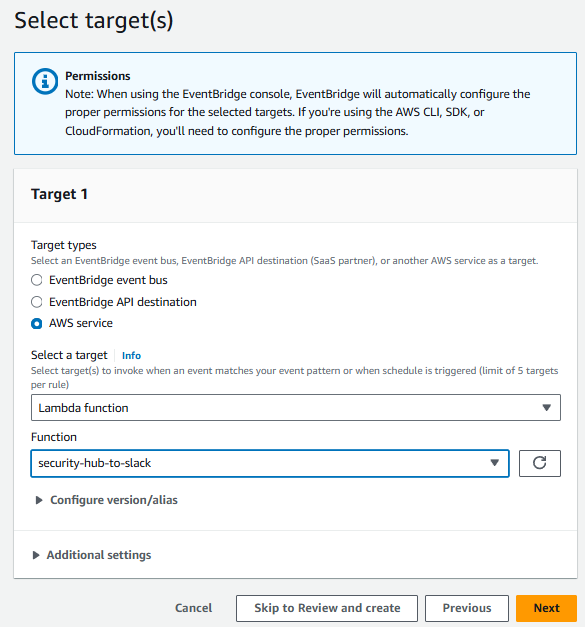Click the Target 1 section header
This screenshot has width=585, height=627.
click(x=59, y=194)
